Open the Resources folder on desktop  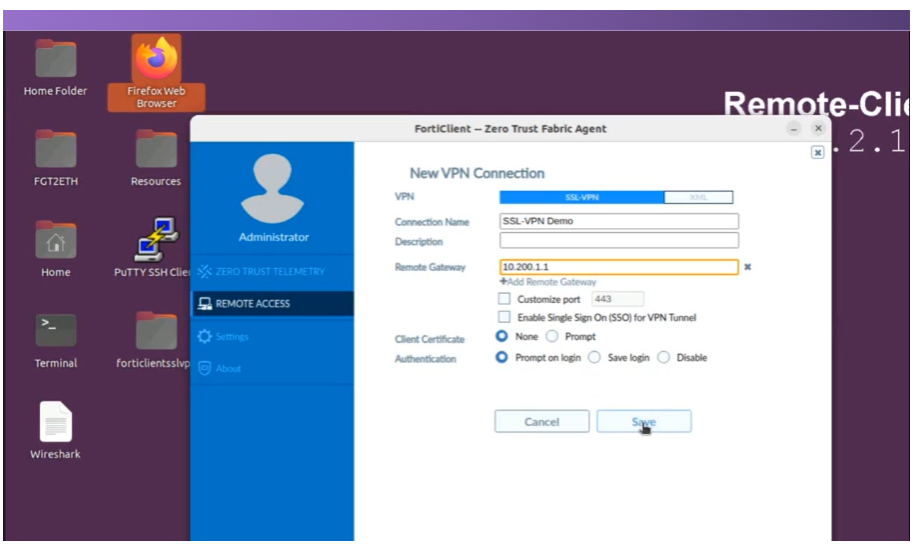pos(156,158)
